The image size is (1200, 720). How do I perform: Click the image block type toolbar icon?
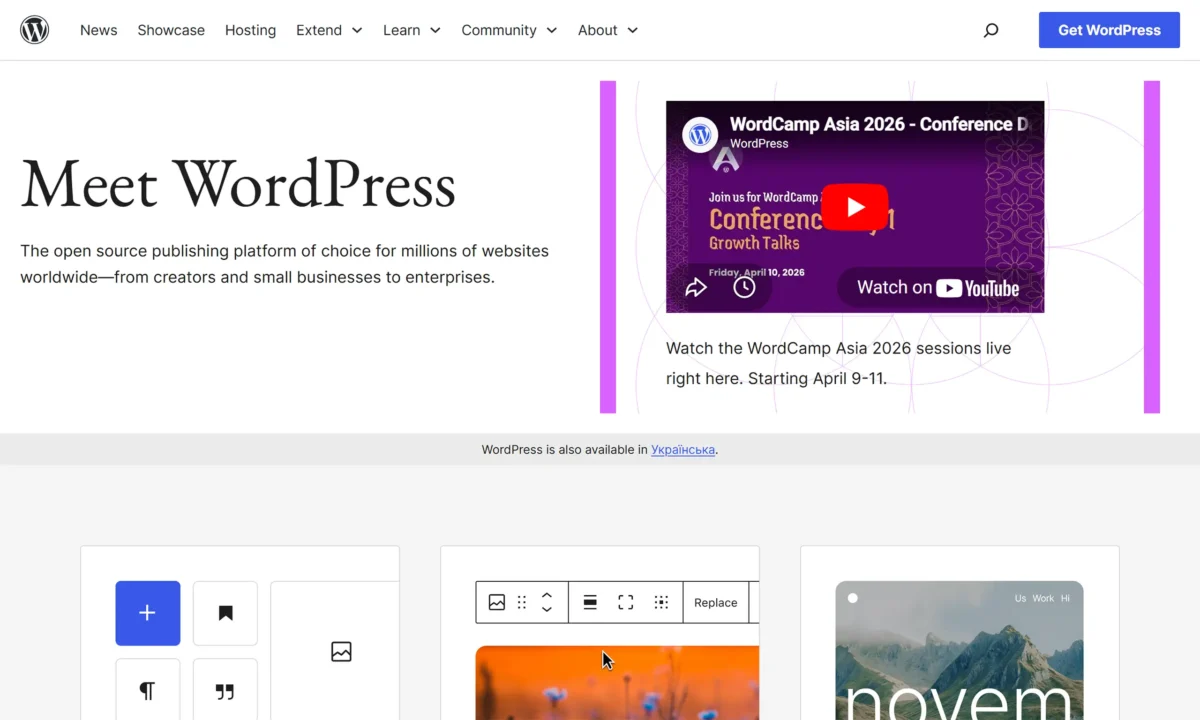pos(496,602)
